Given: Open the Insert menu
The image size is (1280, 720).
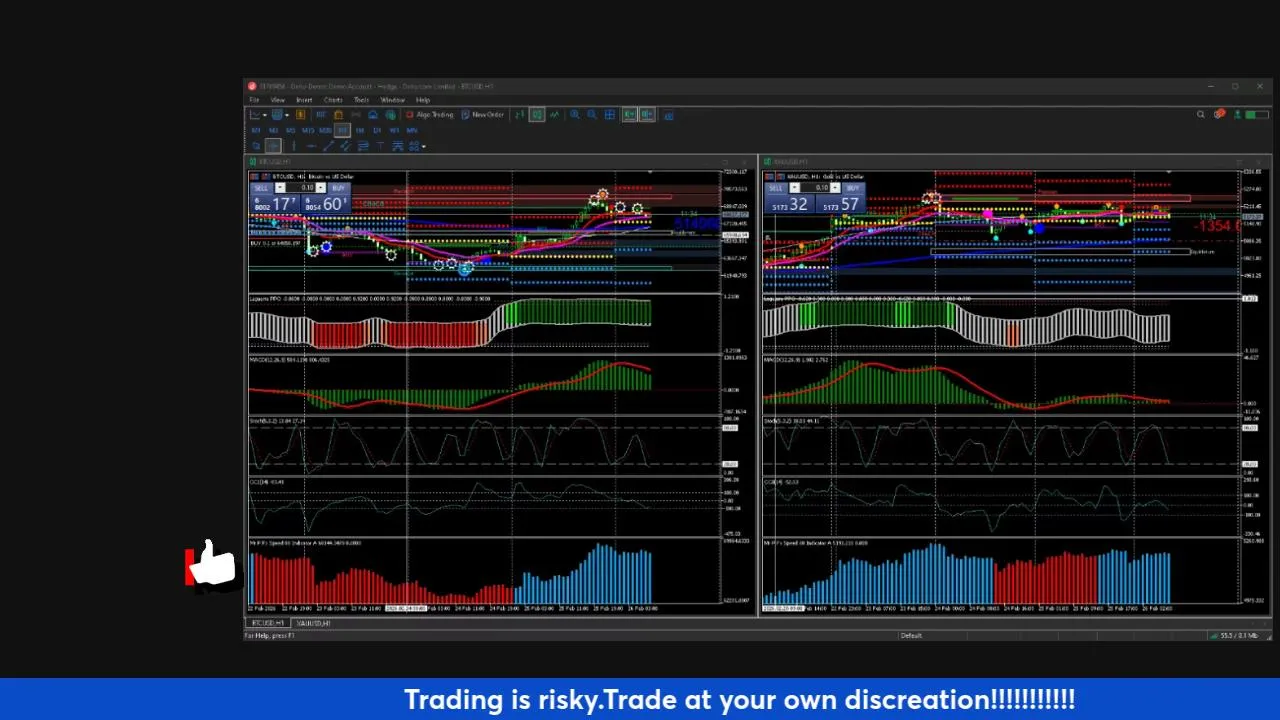Looking at the screenshot, I should [304, 100].
